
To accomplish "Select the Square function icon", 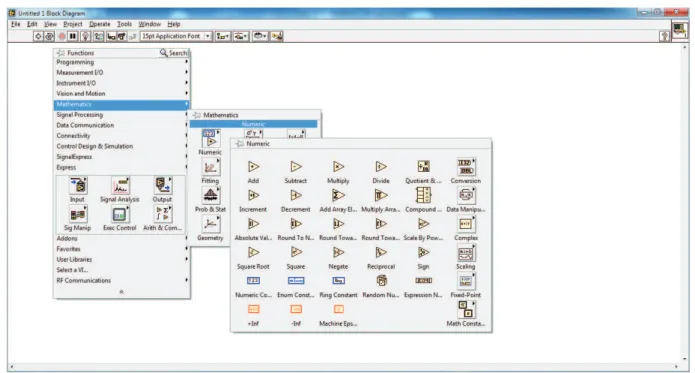I will [x=296, y=253].
